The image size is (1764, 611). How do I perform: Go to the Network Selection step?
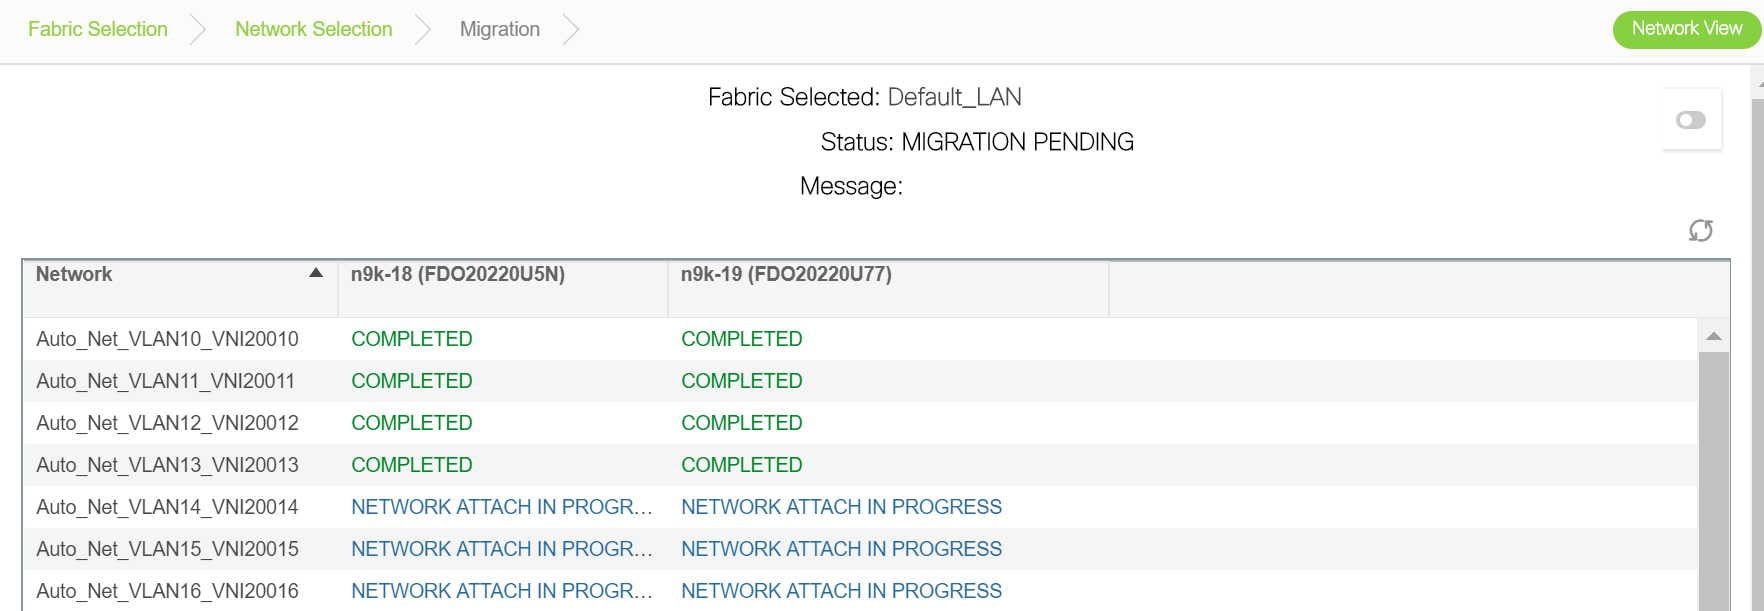(x=313, y=29)
